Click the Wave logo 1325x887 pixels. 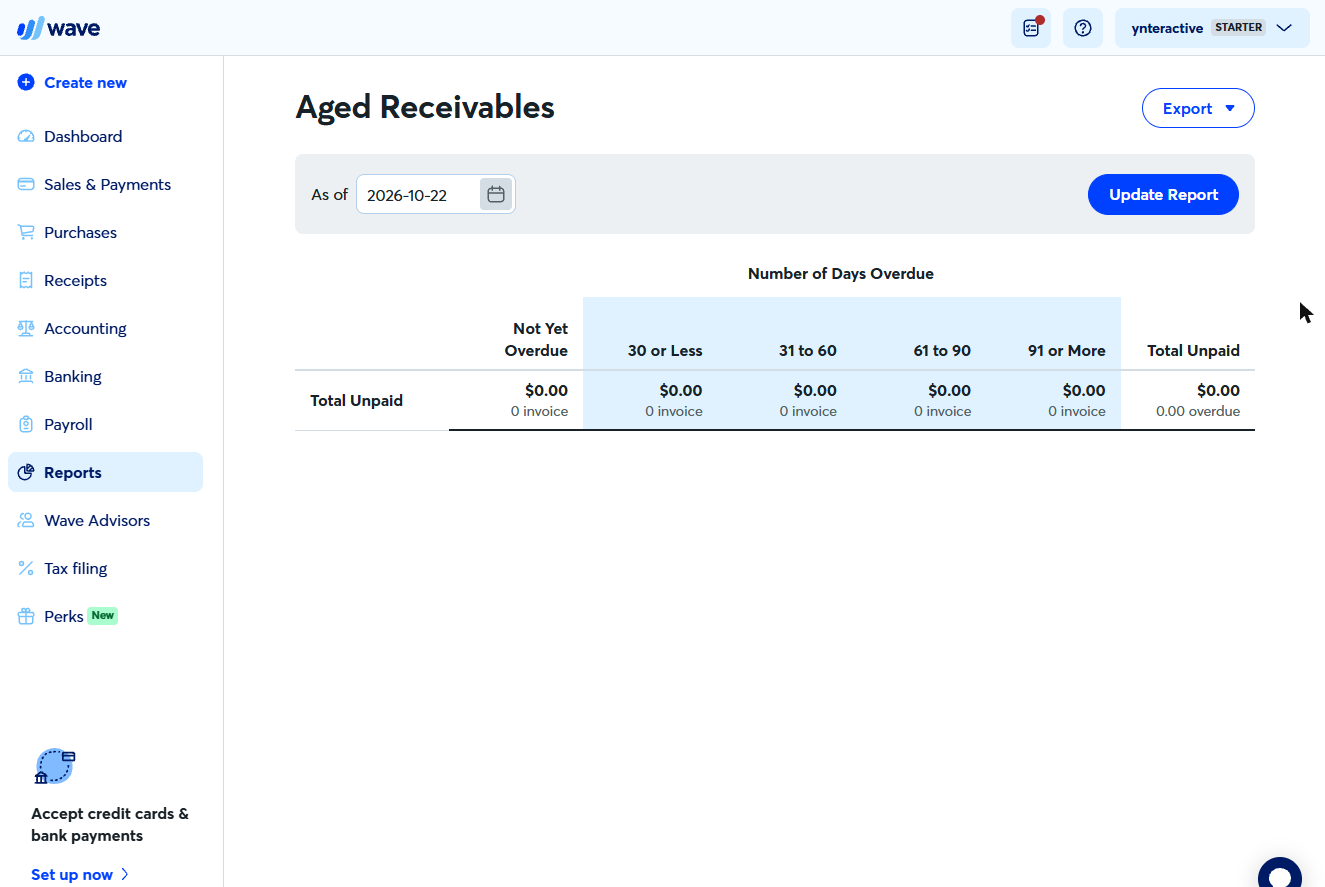58,28
